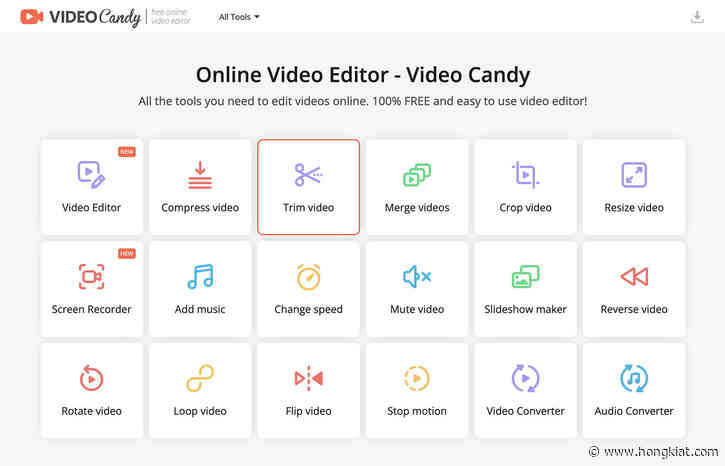
Task: Open the Change speed label
Action: (308, 310)
